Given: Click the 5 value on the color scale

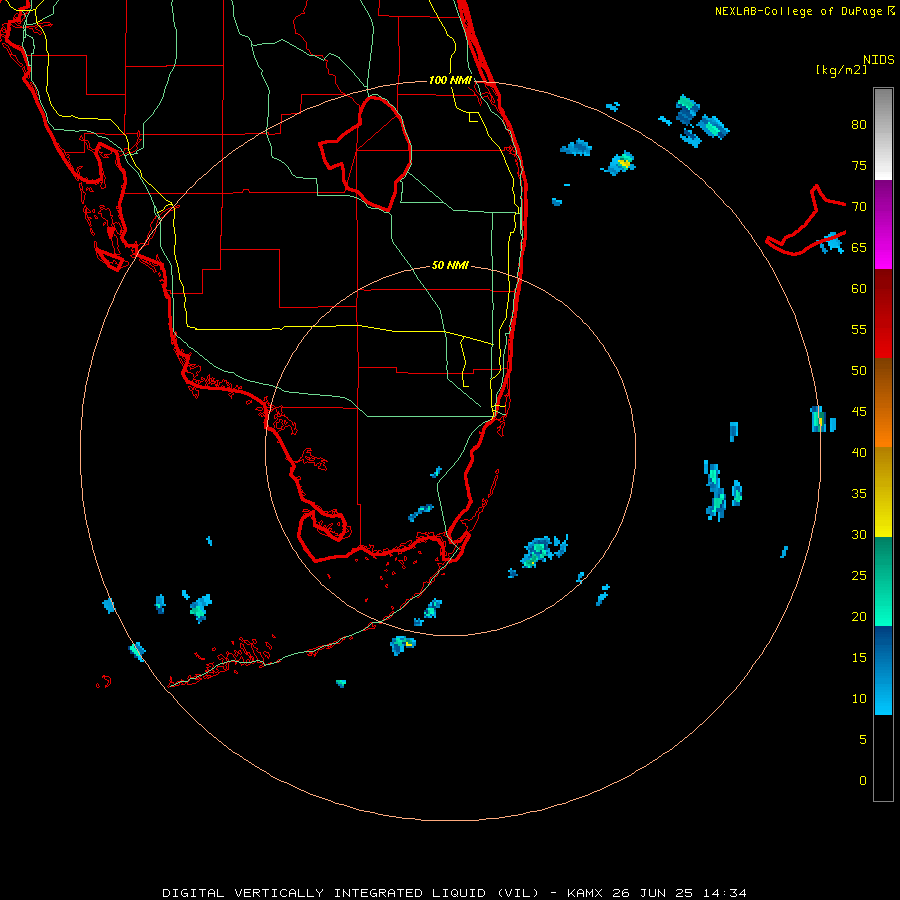Looking at the screenshot, I should tap(863, 740).
